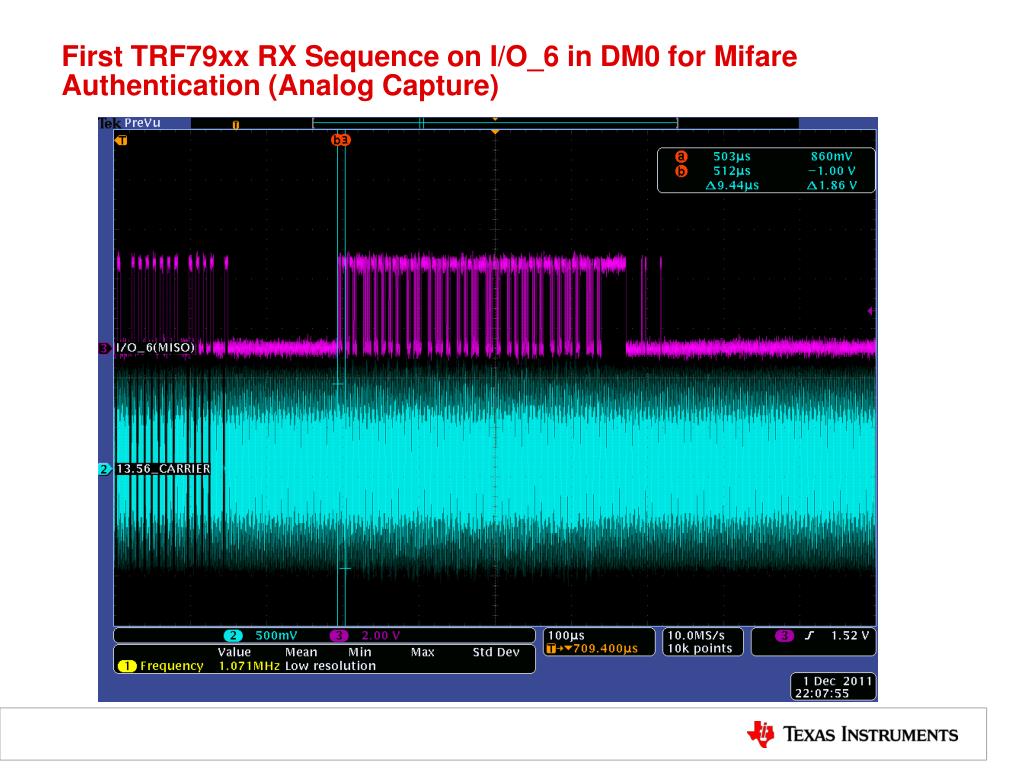Select the cursor 'a' badge in the readout

pyautogui.click(x=681, y=157)
